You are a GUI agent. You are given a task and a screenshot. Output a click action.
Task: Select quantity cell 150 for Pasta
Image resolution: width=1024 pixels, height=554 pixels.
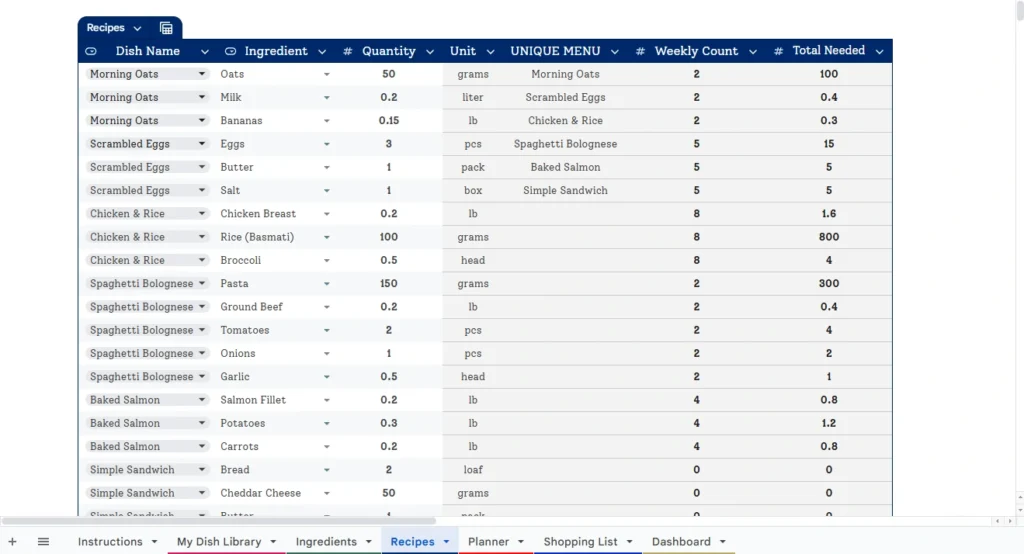point(389,284)
